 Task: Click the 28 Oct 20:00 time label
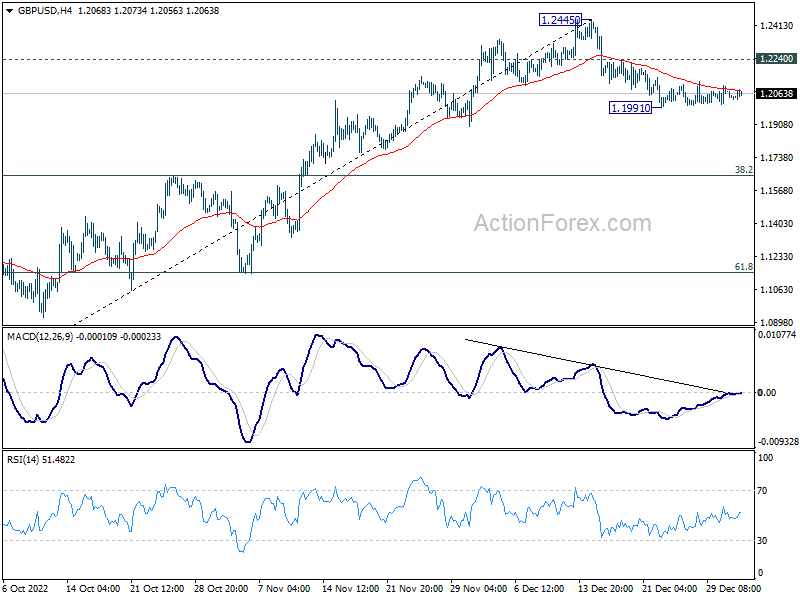(x=221, y=588)
